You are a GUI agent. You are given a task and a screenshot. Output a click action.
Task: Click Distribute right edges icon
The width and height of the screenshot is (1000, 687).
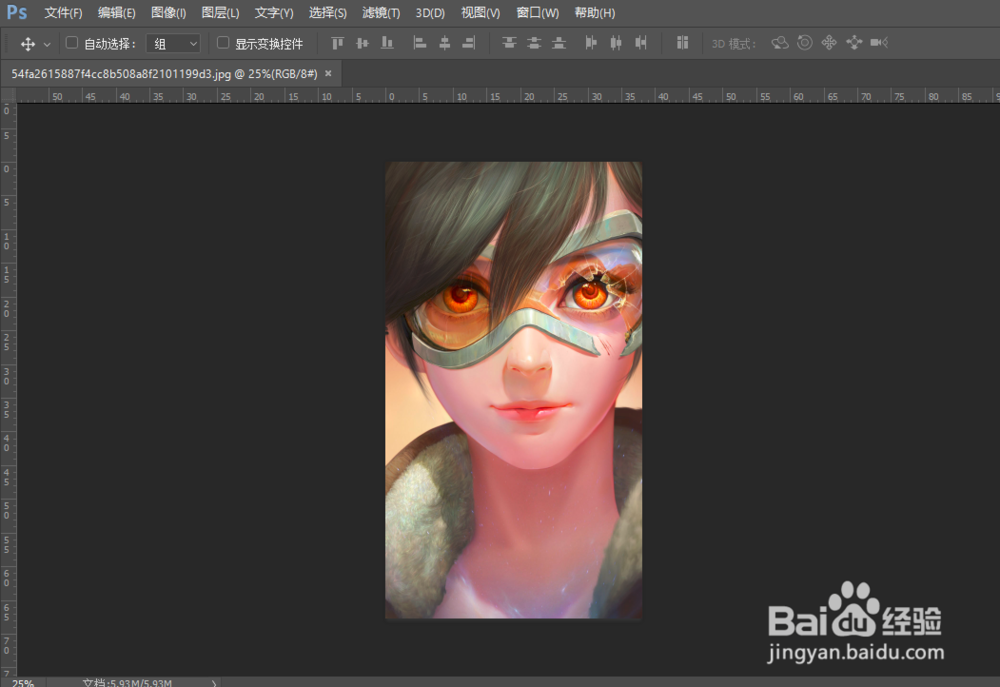click(641, 43)
